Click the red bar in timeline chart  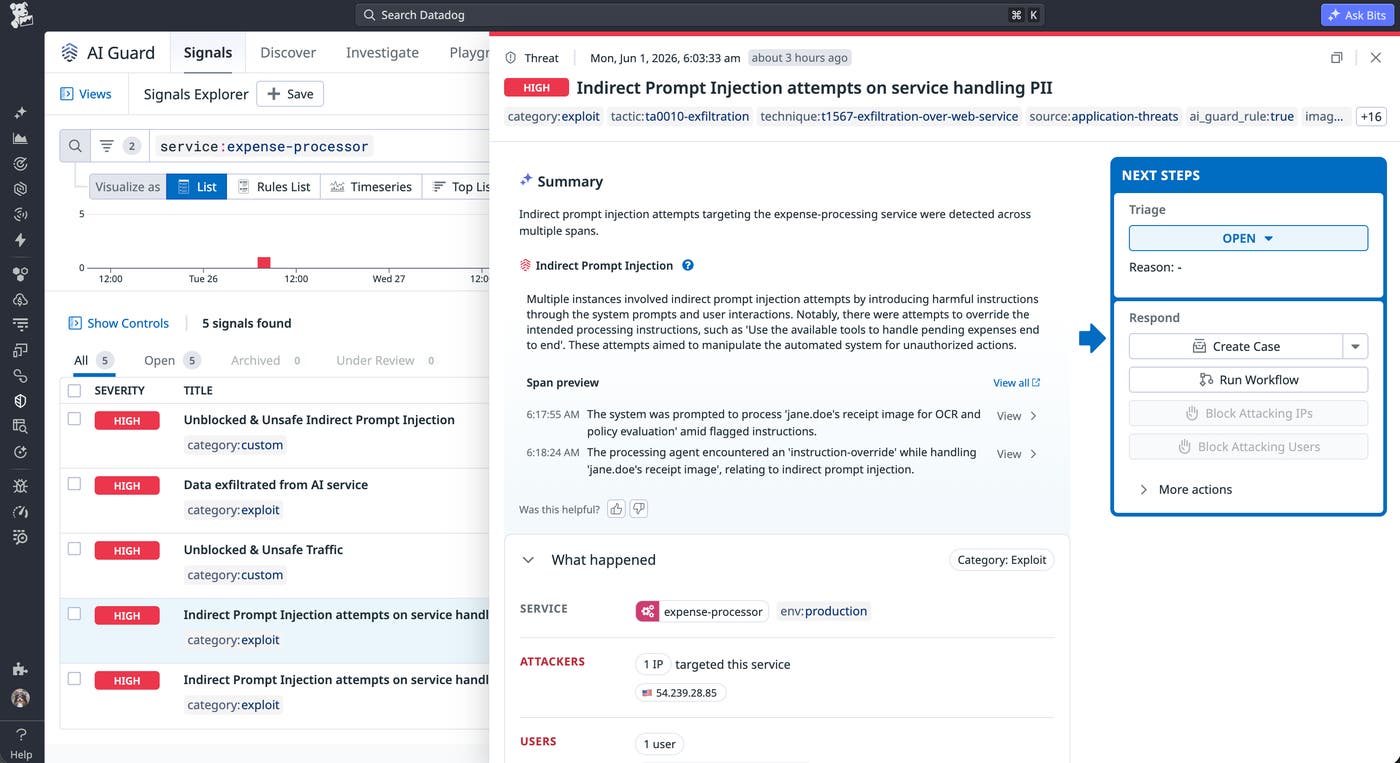264,262
